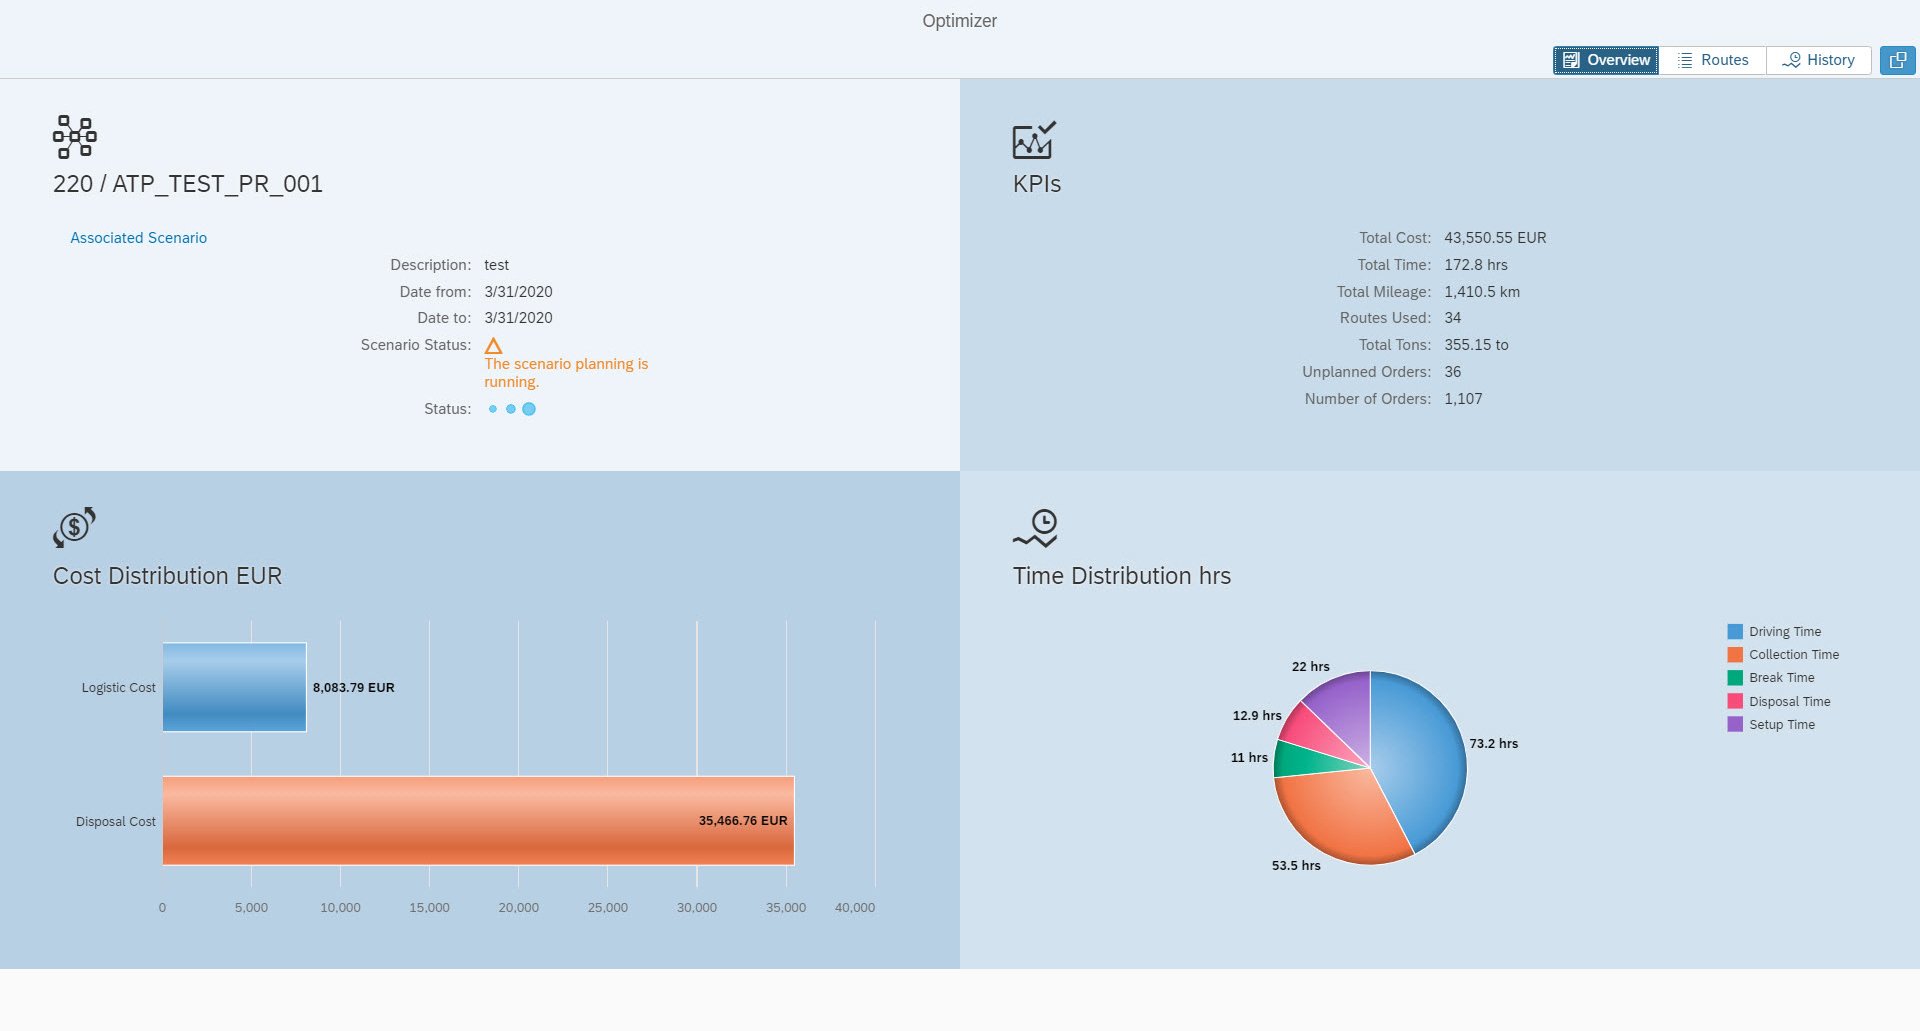
Task: Click the 73.2 hrs pie label
Action: tap(1494, 744)
